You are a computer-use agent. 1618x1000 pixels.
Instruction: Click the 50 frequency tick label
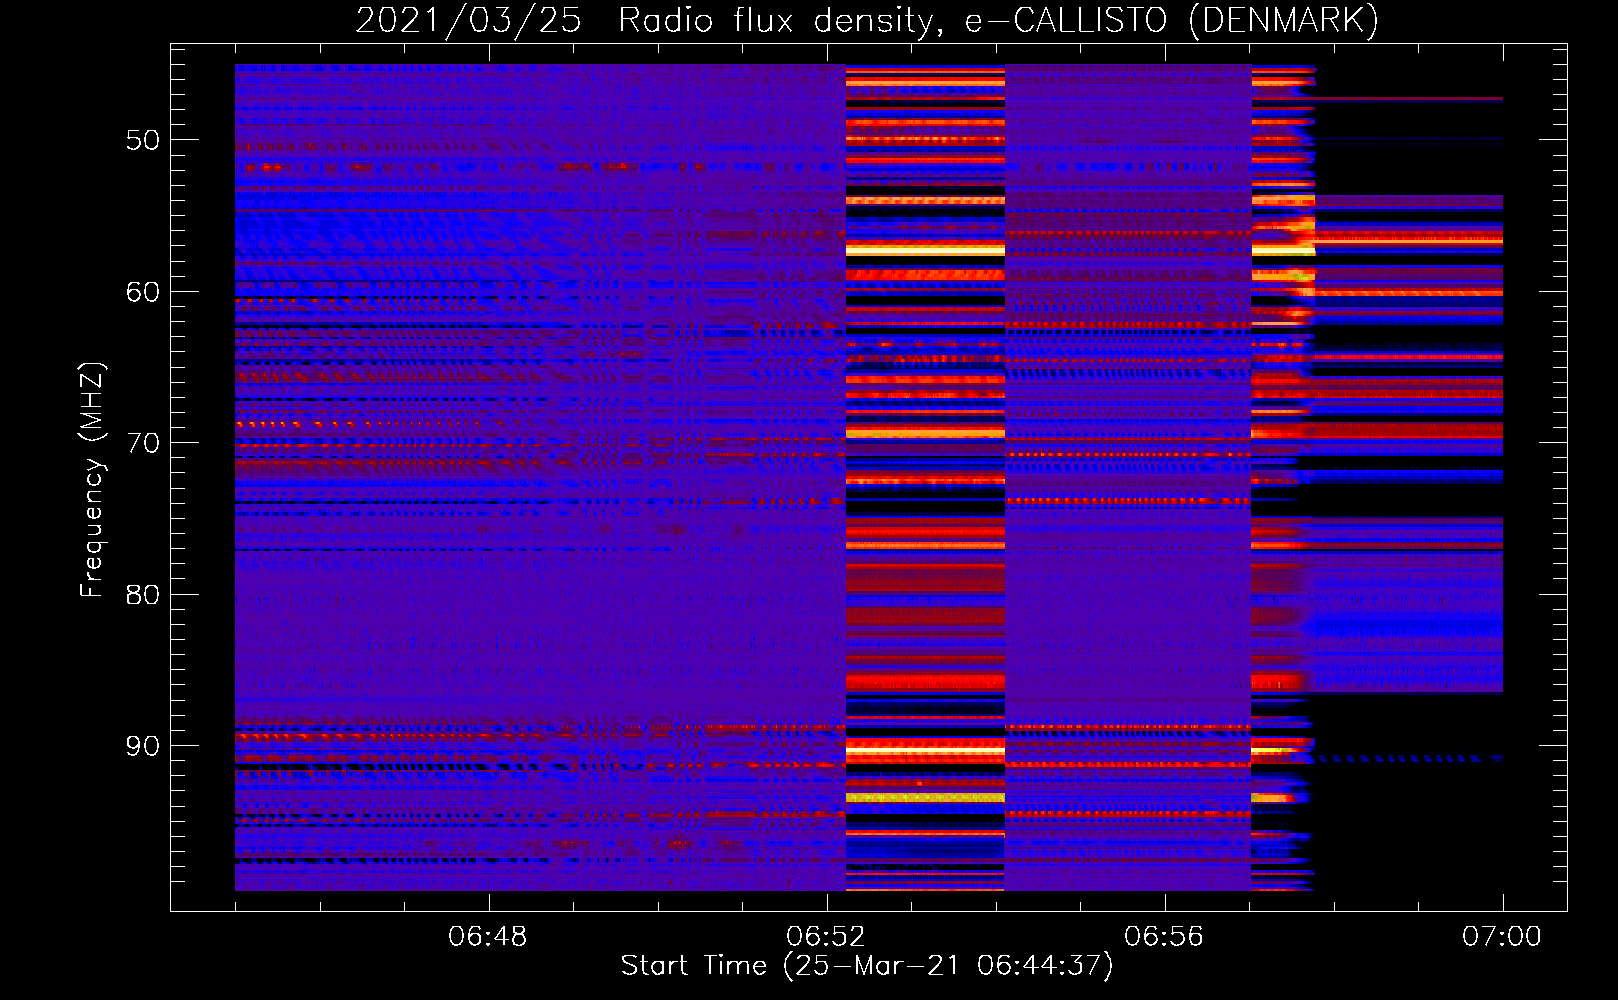143,140
